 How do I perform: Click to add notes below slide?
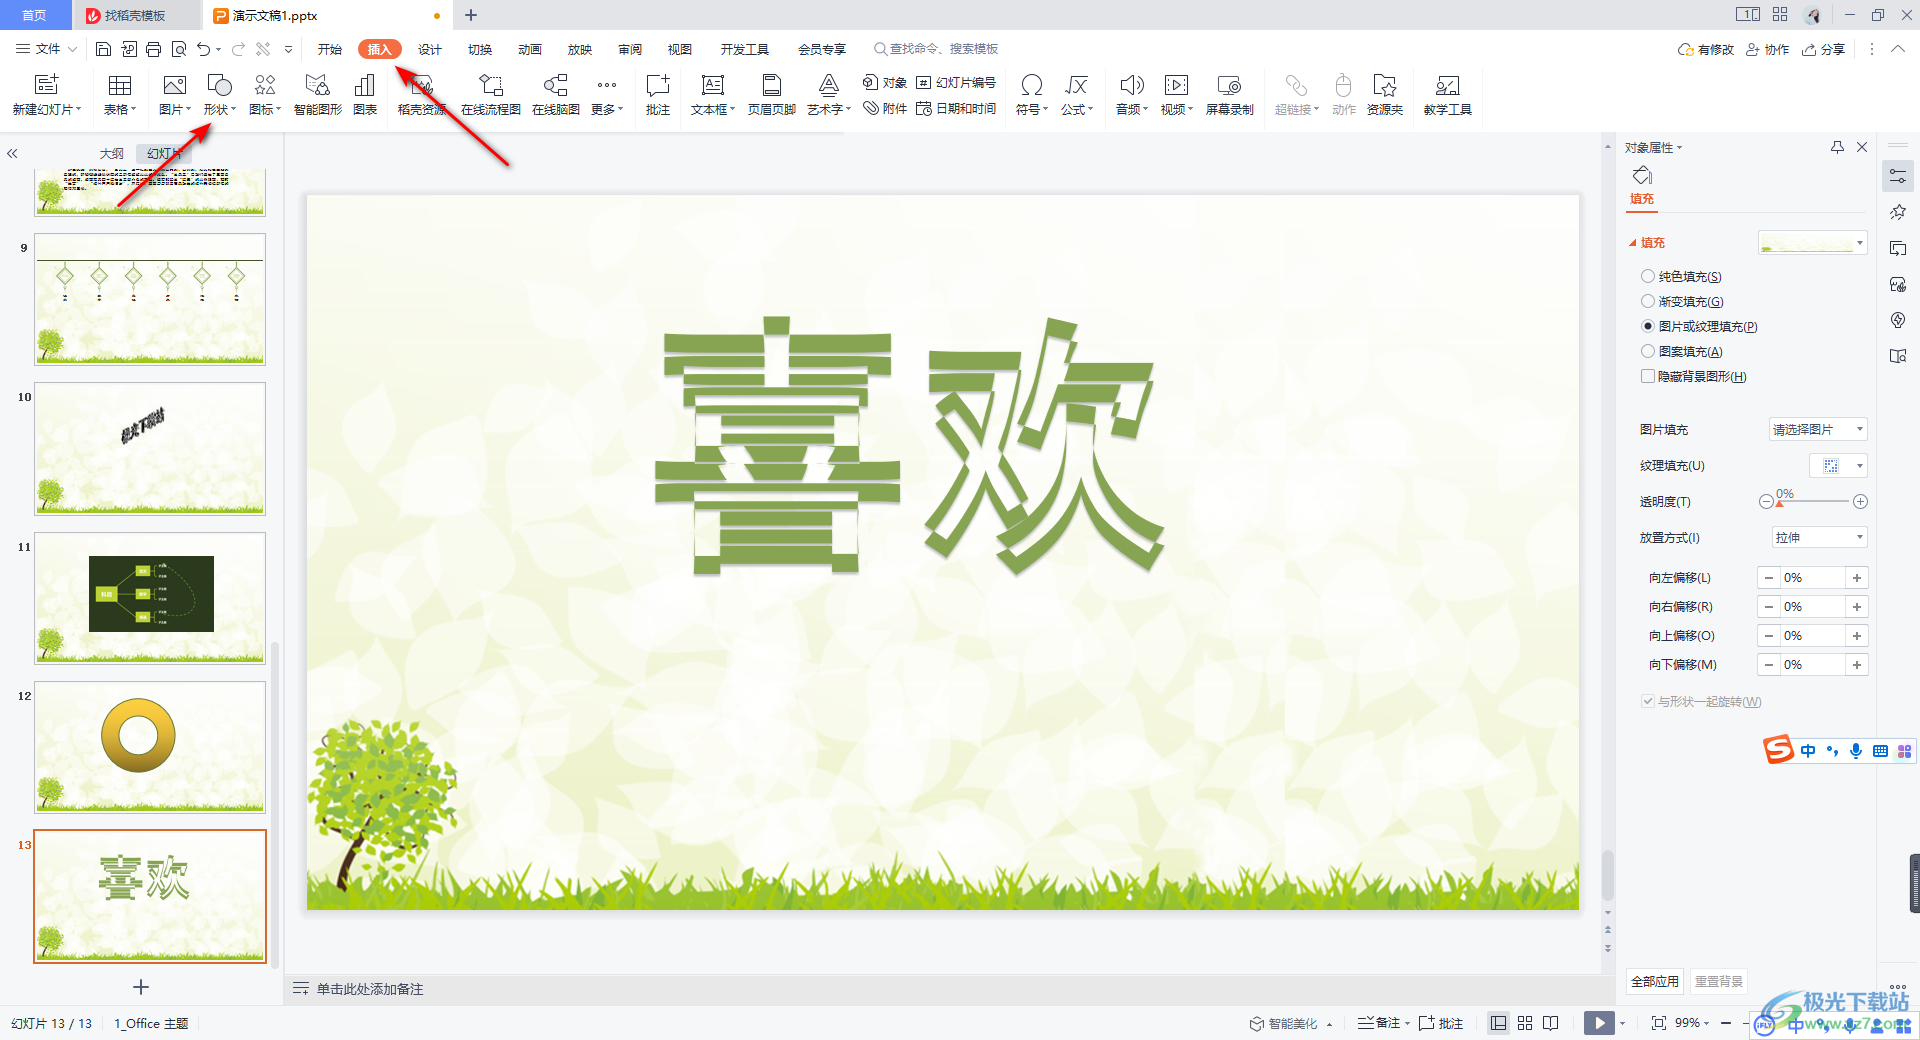pyautogui.click(x=370, y=989)
